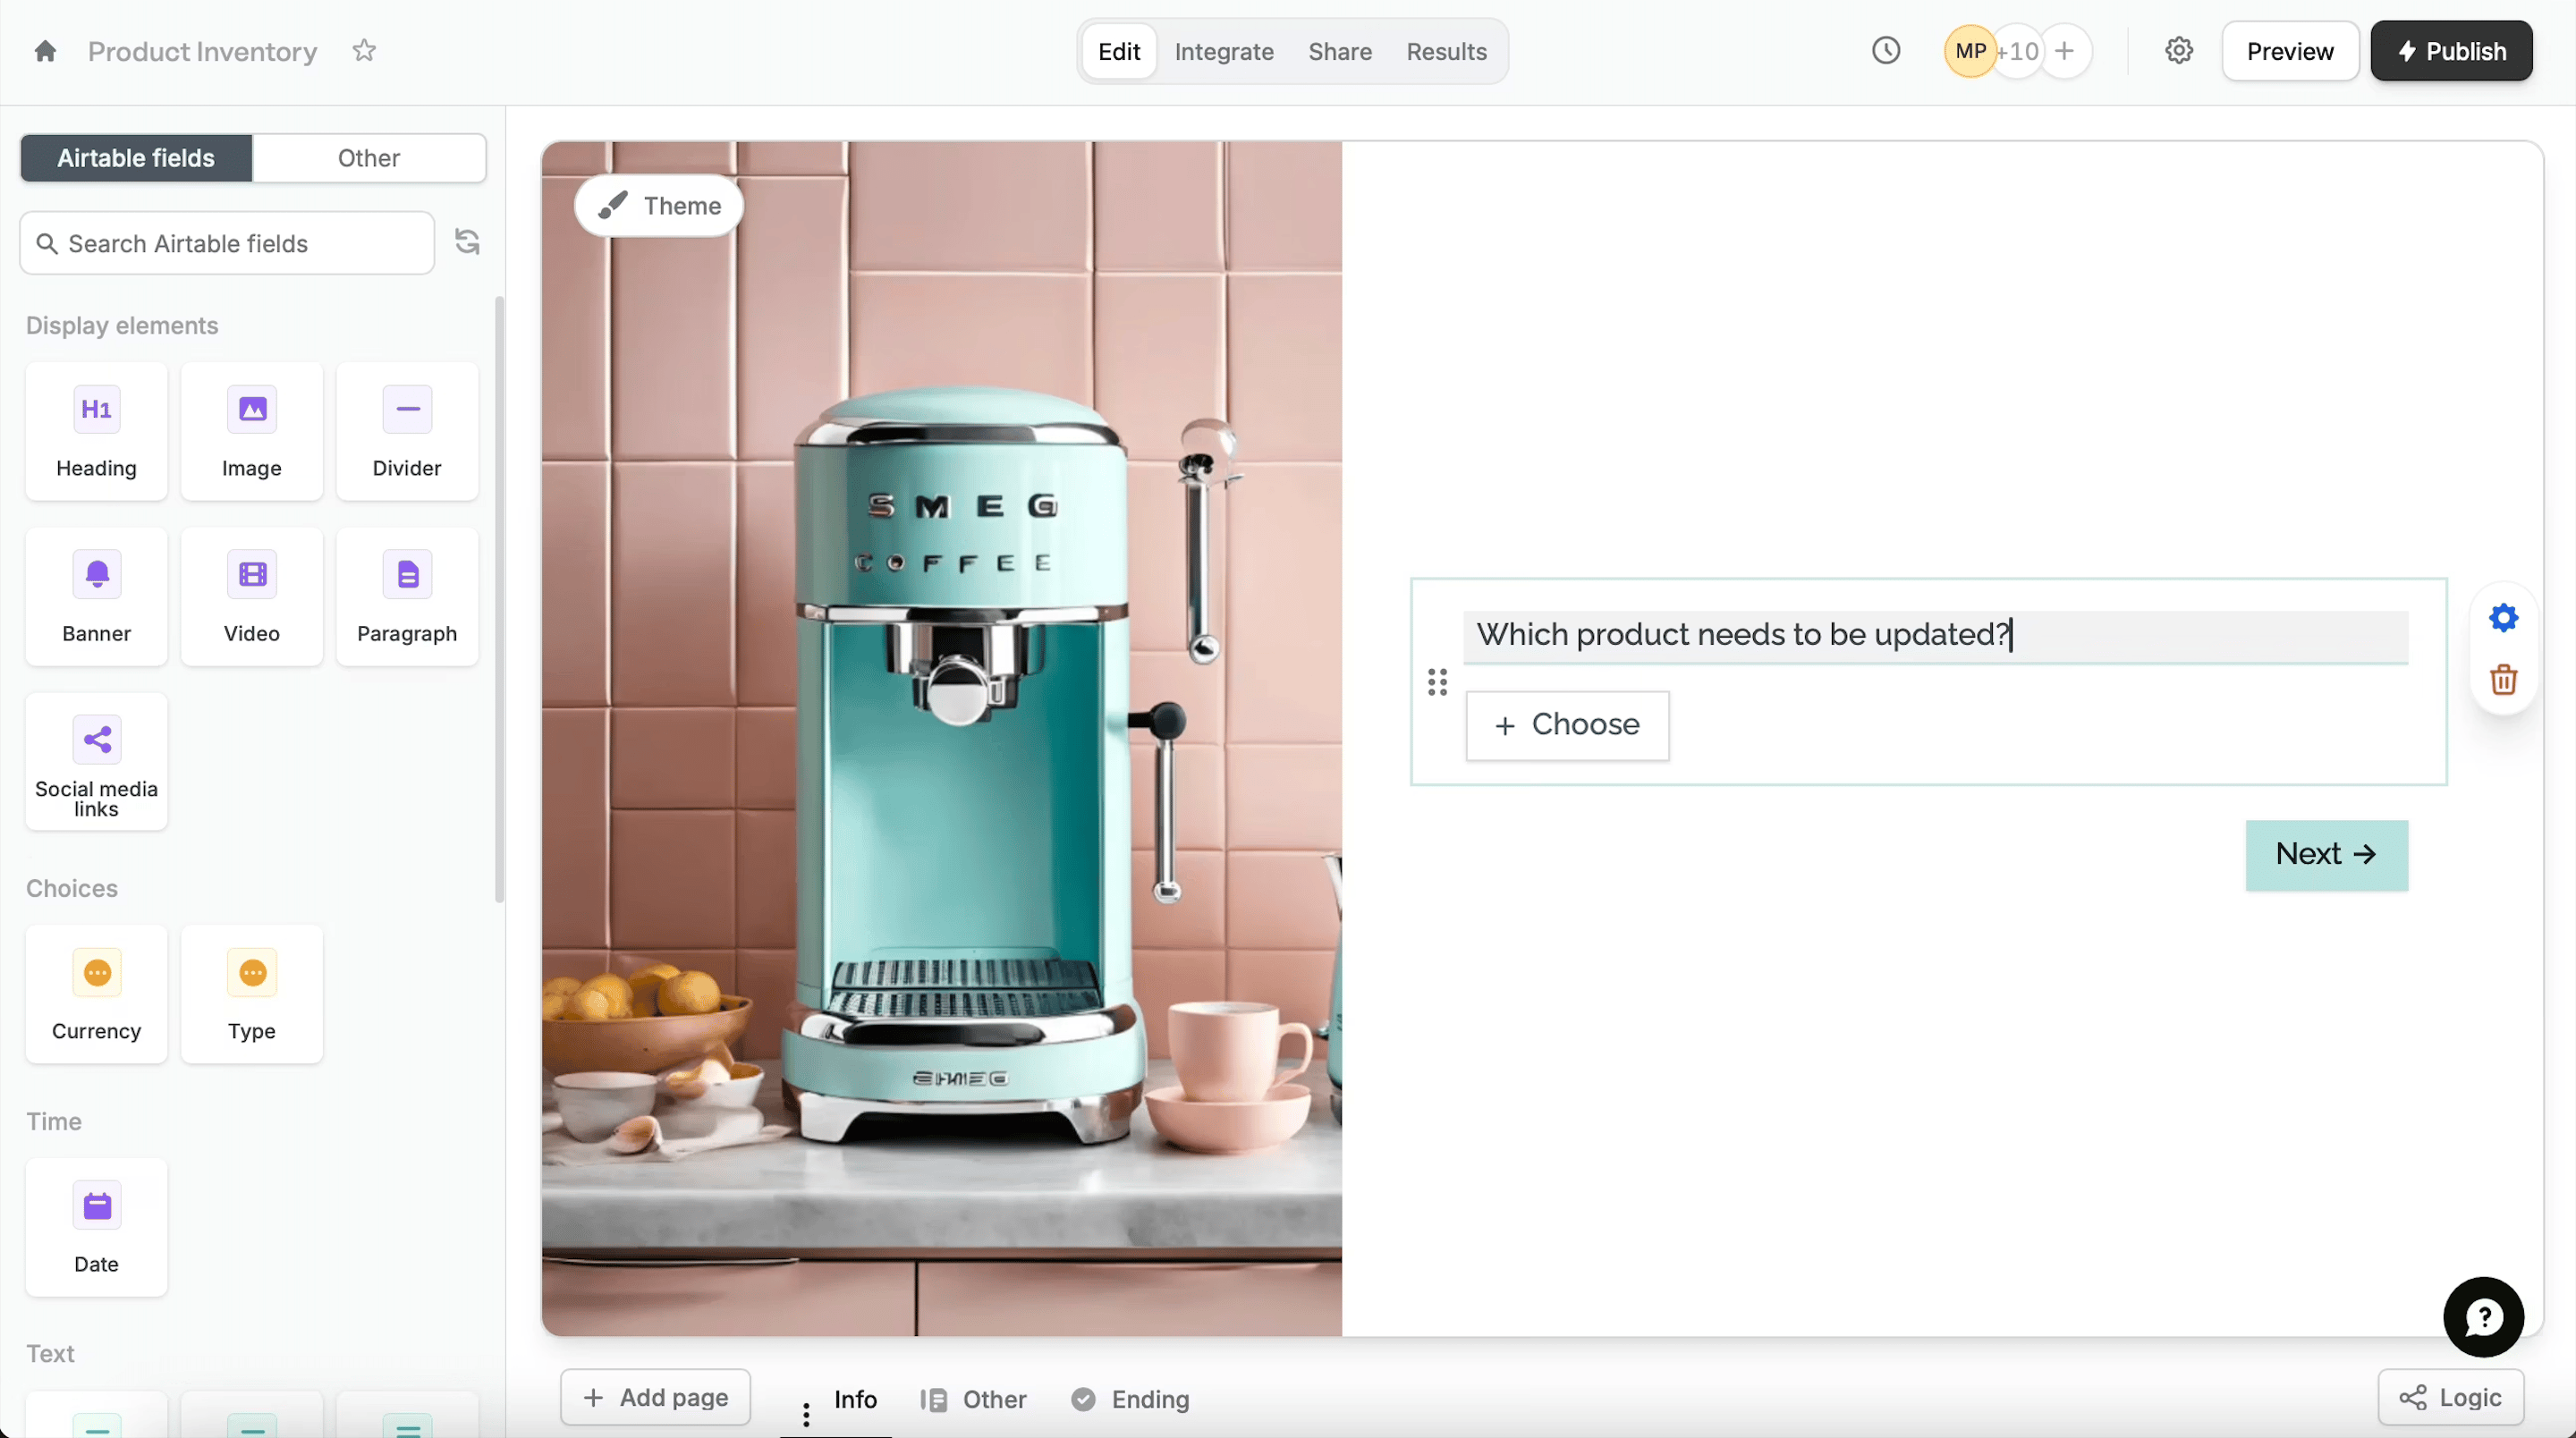Select the coffee machine cover image
This screenshot has height=1438, width=2576.
(x=942, y=739)
